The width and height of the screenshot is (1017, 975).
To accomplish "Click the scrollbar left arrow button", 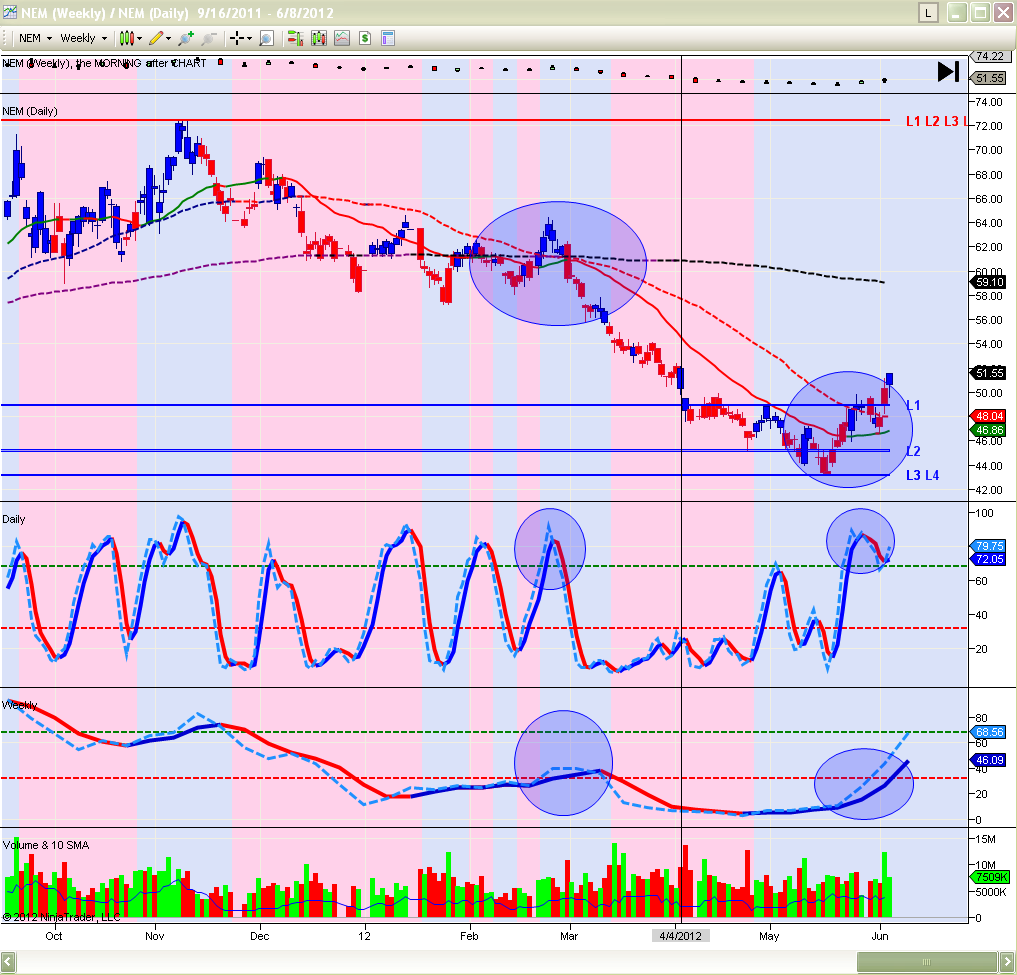I will click(8, 961).
